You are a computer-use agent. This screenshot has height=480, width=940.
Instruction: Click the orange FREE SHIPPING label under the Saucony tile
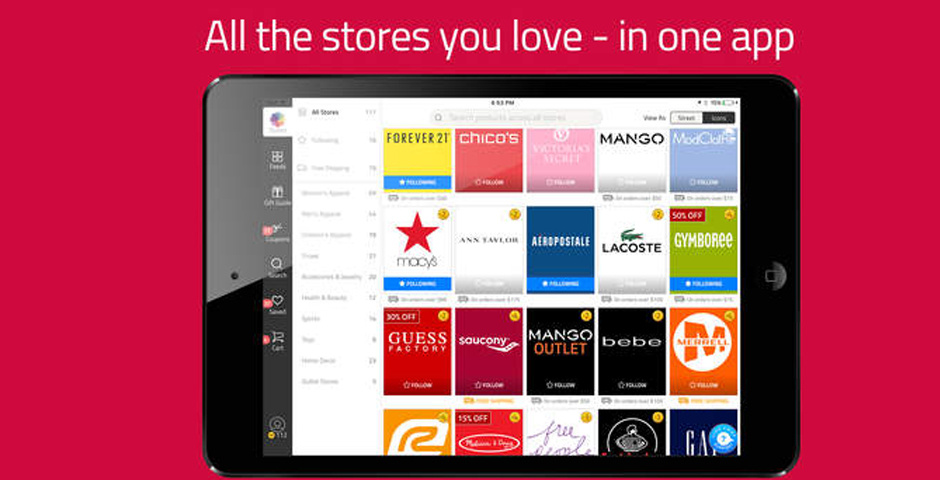[x=495, y=401]
